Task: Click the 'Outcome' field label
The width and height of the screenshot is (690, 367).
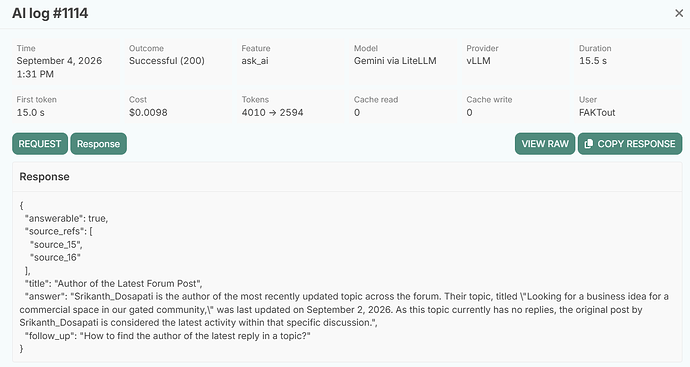Action: click(146, 48)
